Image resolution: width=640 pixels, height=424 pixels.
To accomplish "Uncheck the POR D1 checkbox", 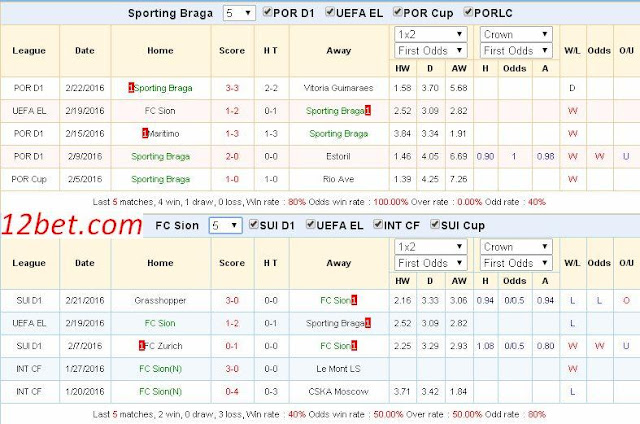I will [x=268, y=12].
